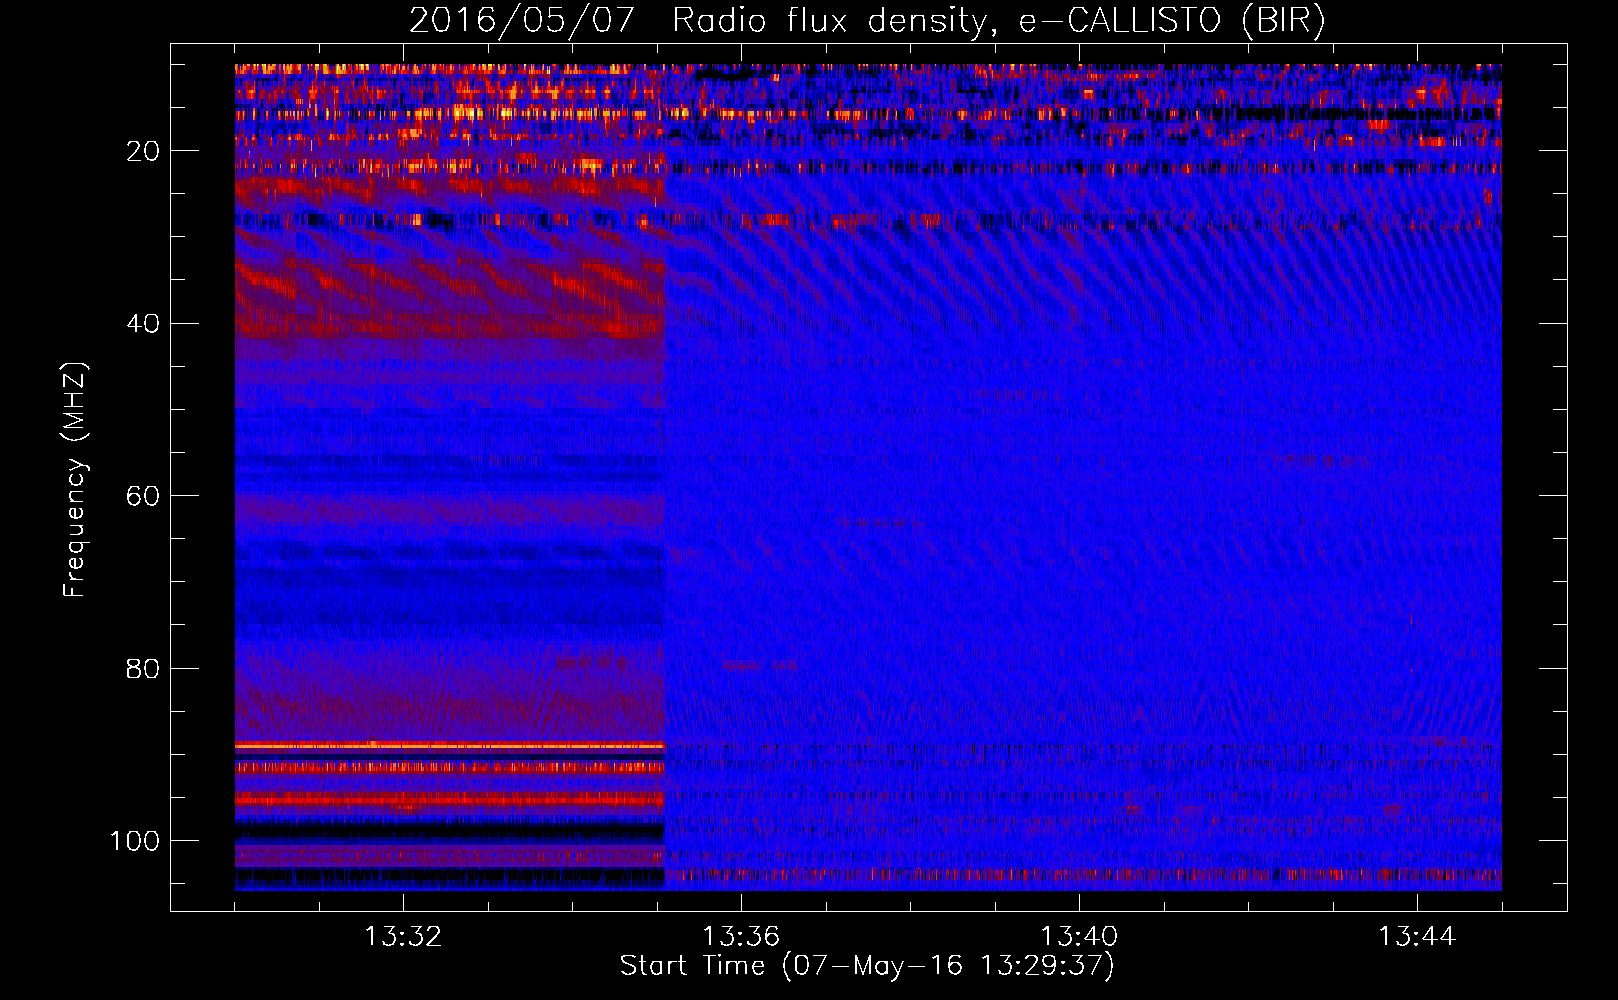The width and height of the screenshot is (1618, 1000).
Task: Click the '60' frequency tick label
Action: [143, 496]
